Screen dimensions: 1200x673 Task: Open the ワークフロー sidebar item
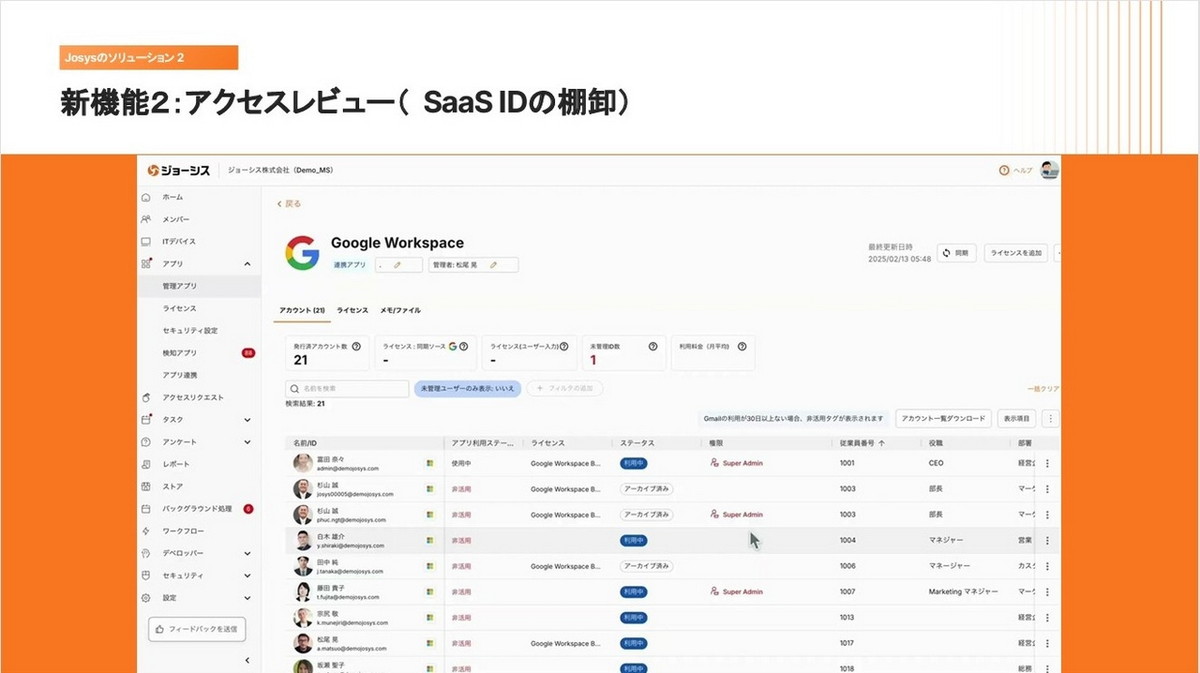(x=182, y=531)
